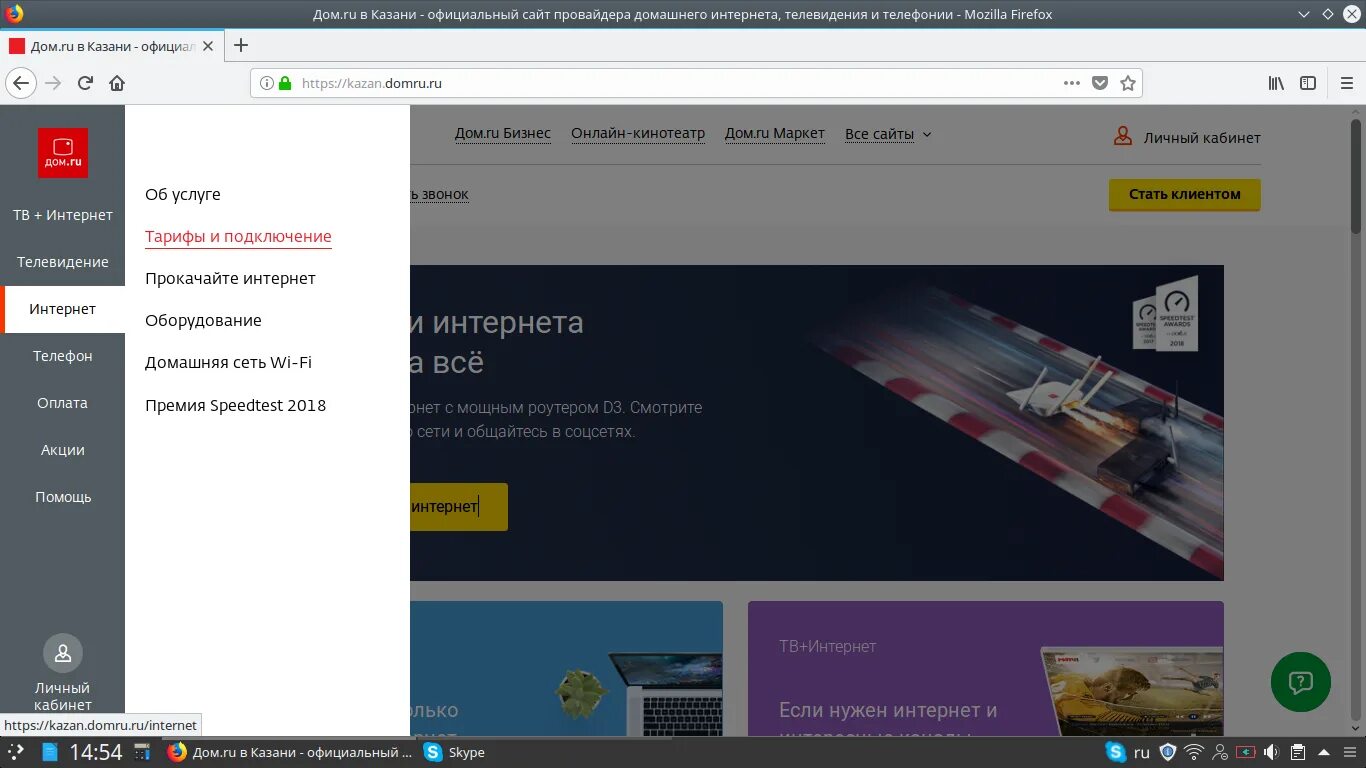The width and height of the screenshot is (1366, 768).
Task: Go back with the browser back arrow
Action: (21, 83)
